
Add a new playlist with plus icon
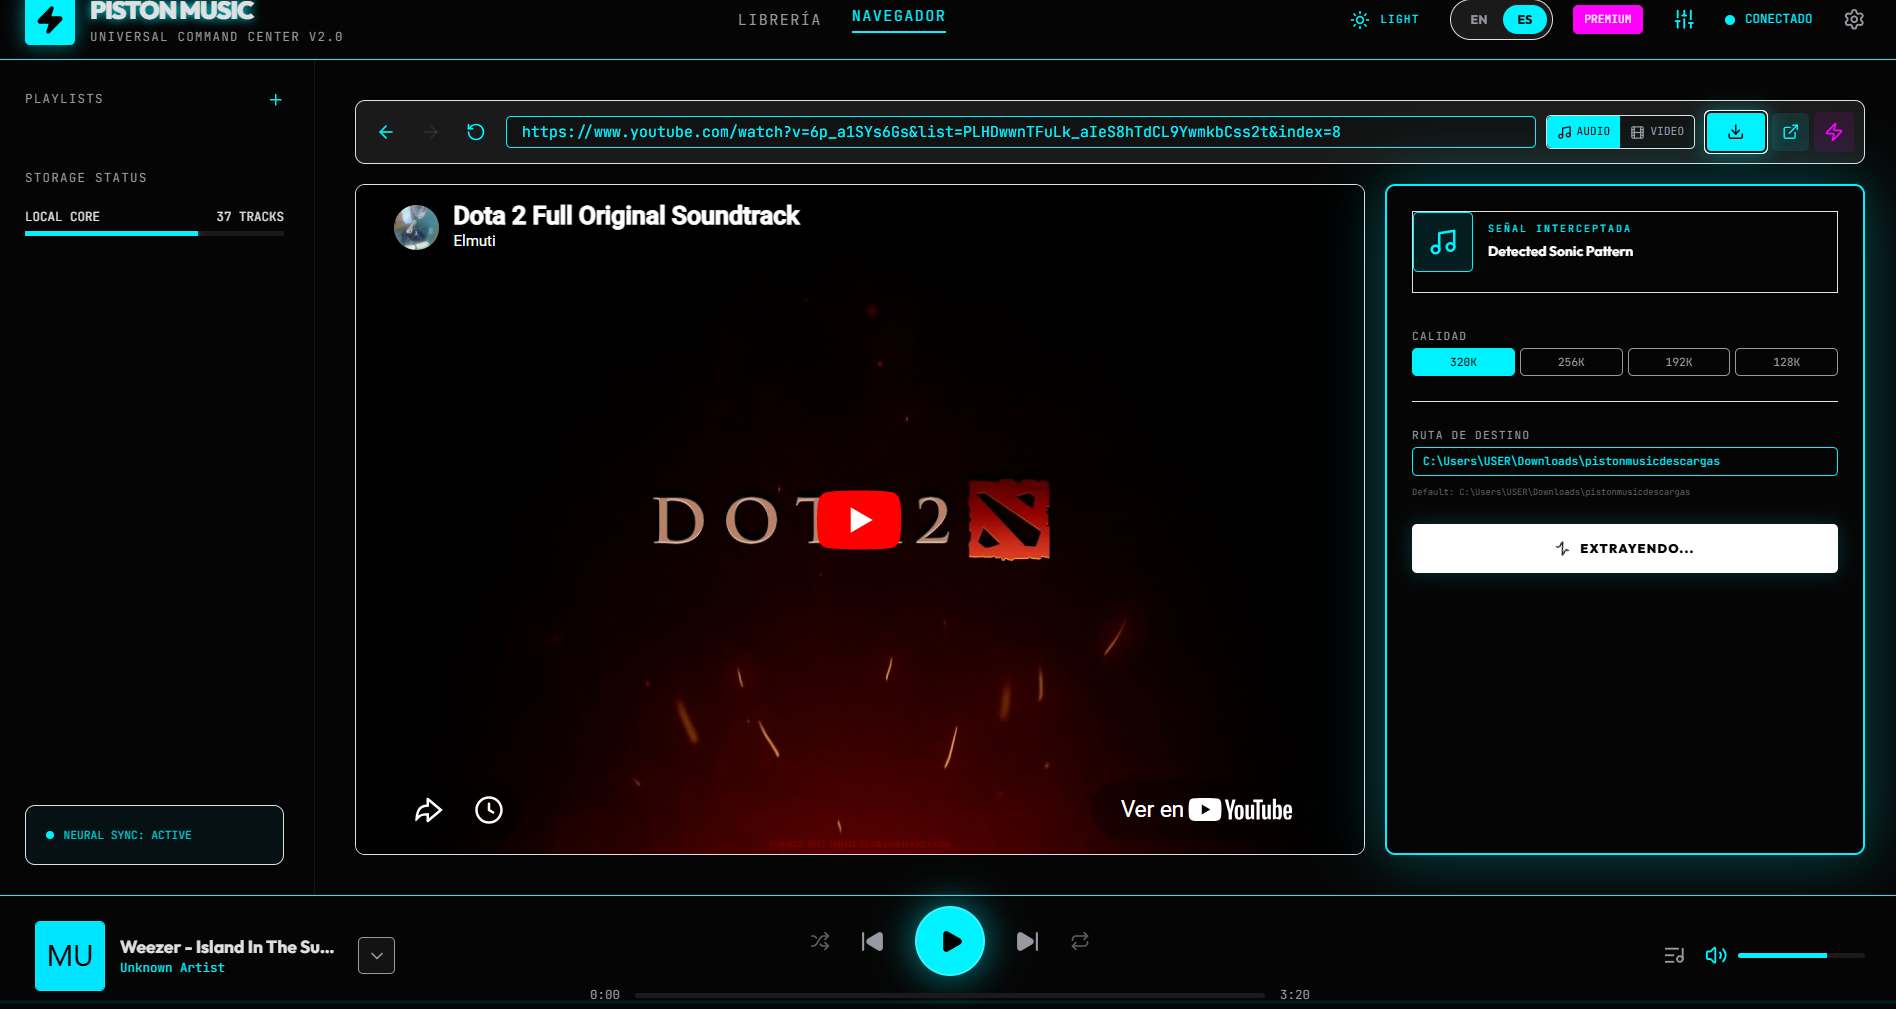pos(276,100)
